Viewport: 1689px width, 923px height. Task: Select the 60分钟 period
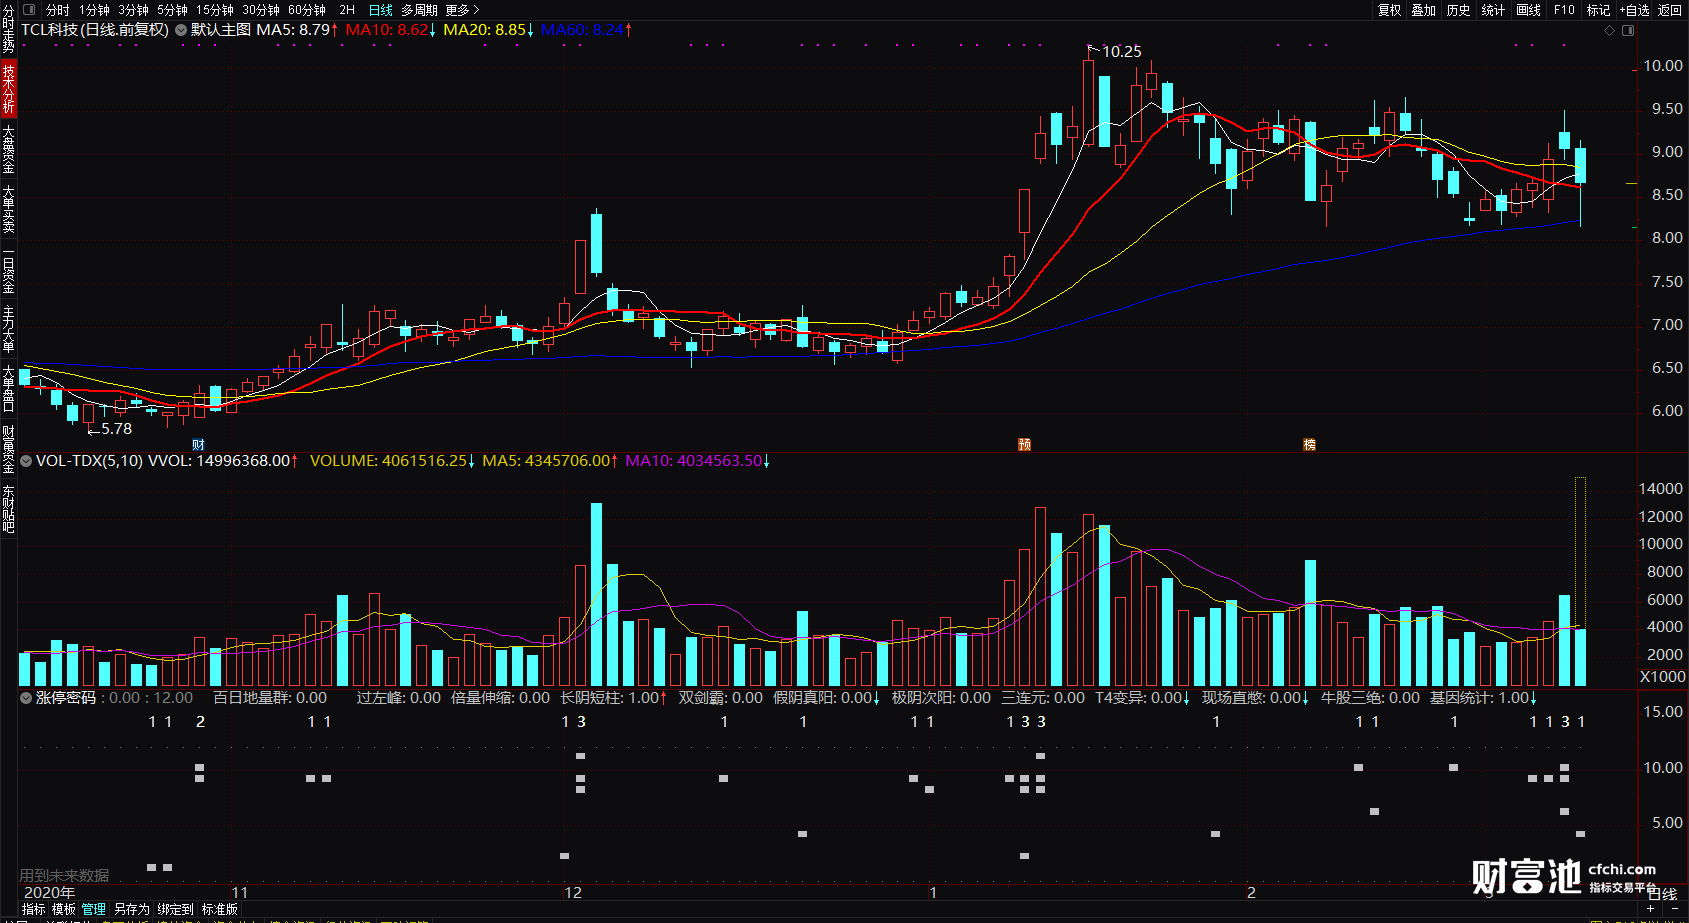[x=307, y=10]
